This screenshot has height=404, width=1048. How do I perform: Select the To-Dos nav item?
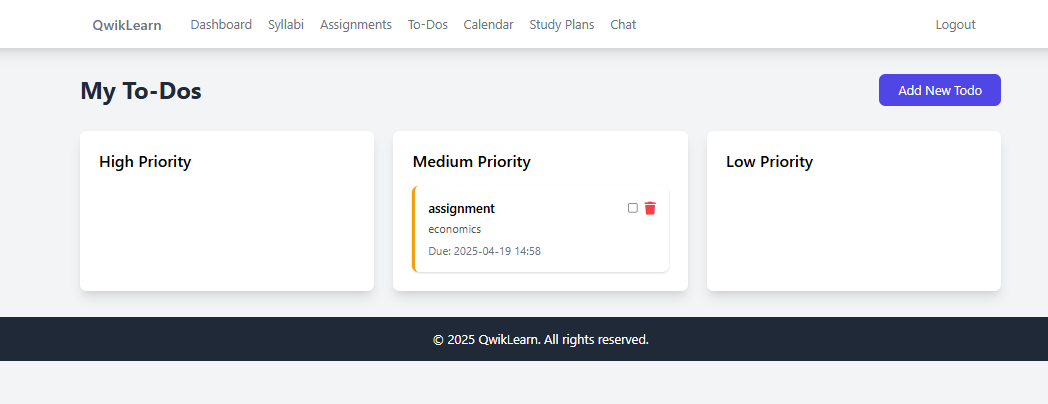point(428,25)
